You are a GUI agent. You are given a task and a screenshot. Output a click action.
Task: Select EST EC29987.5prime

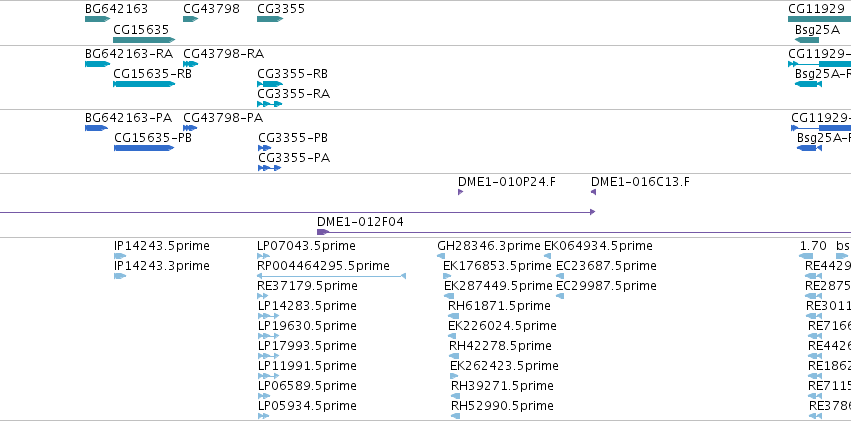[x=606, y=285]
